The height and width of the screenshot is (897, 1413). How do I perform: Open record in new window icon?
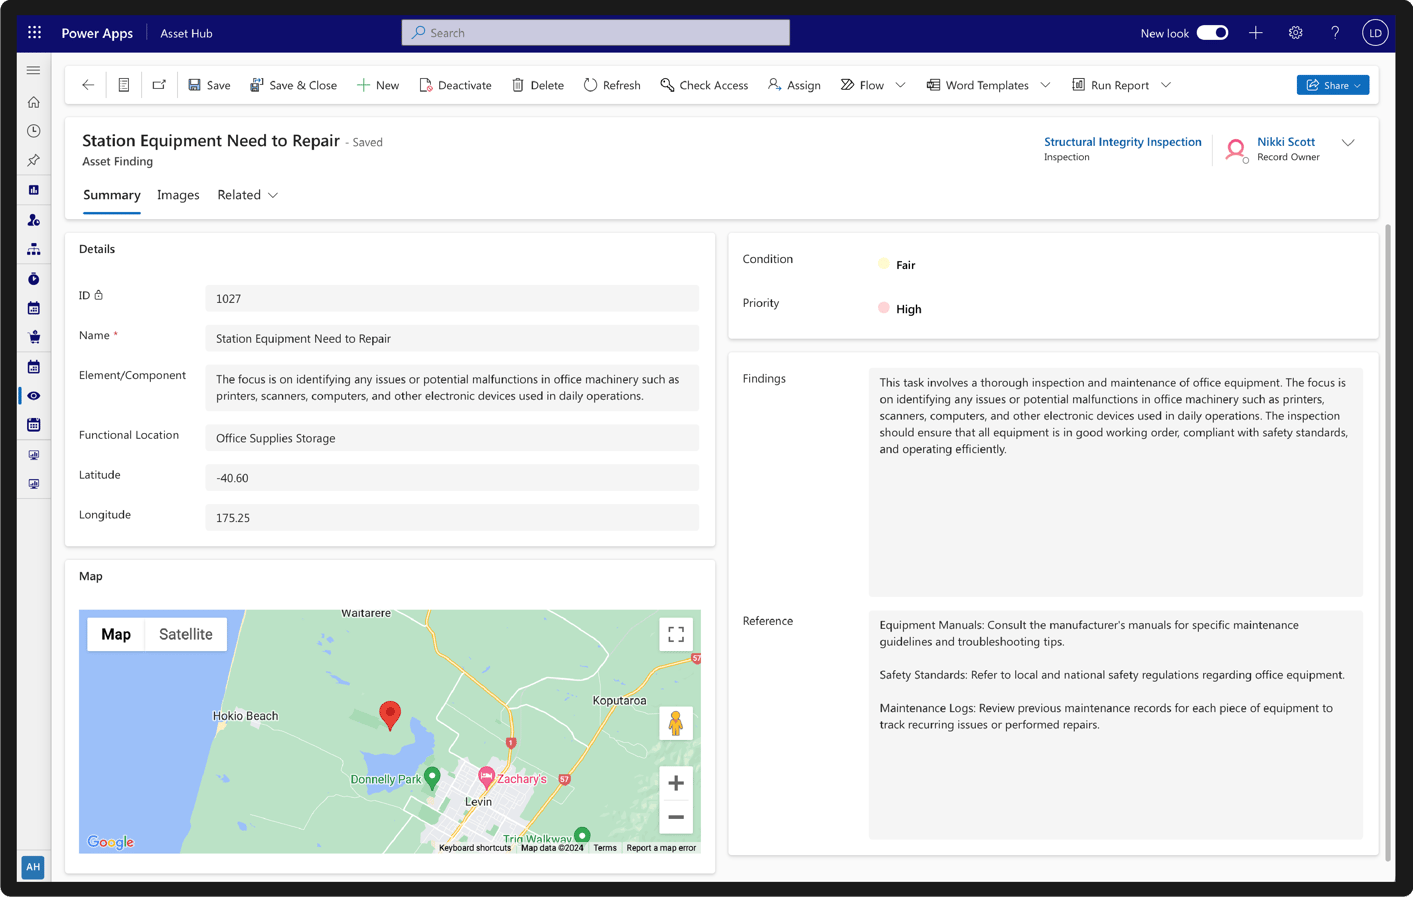tap(159, 85)
